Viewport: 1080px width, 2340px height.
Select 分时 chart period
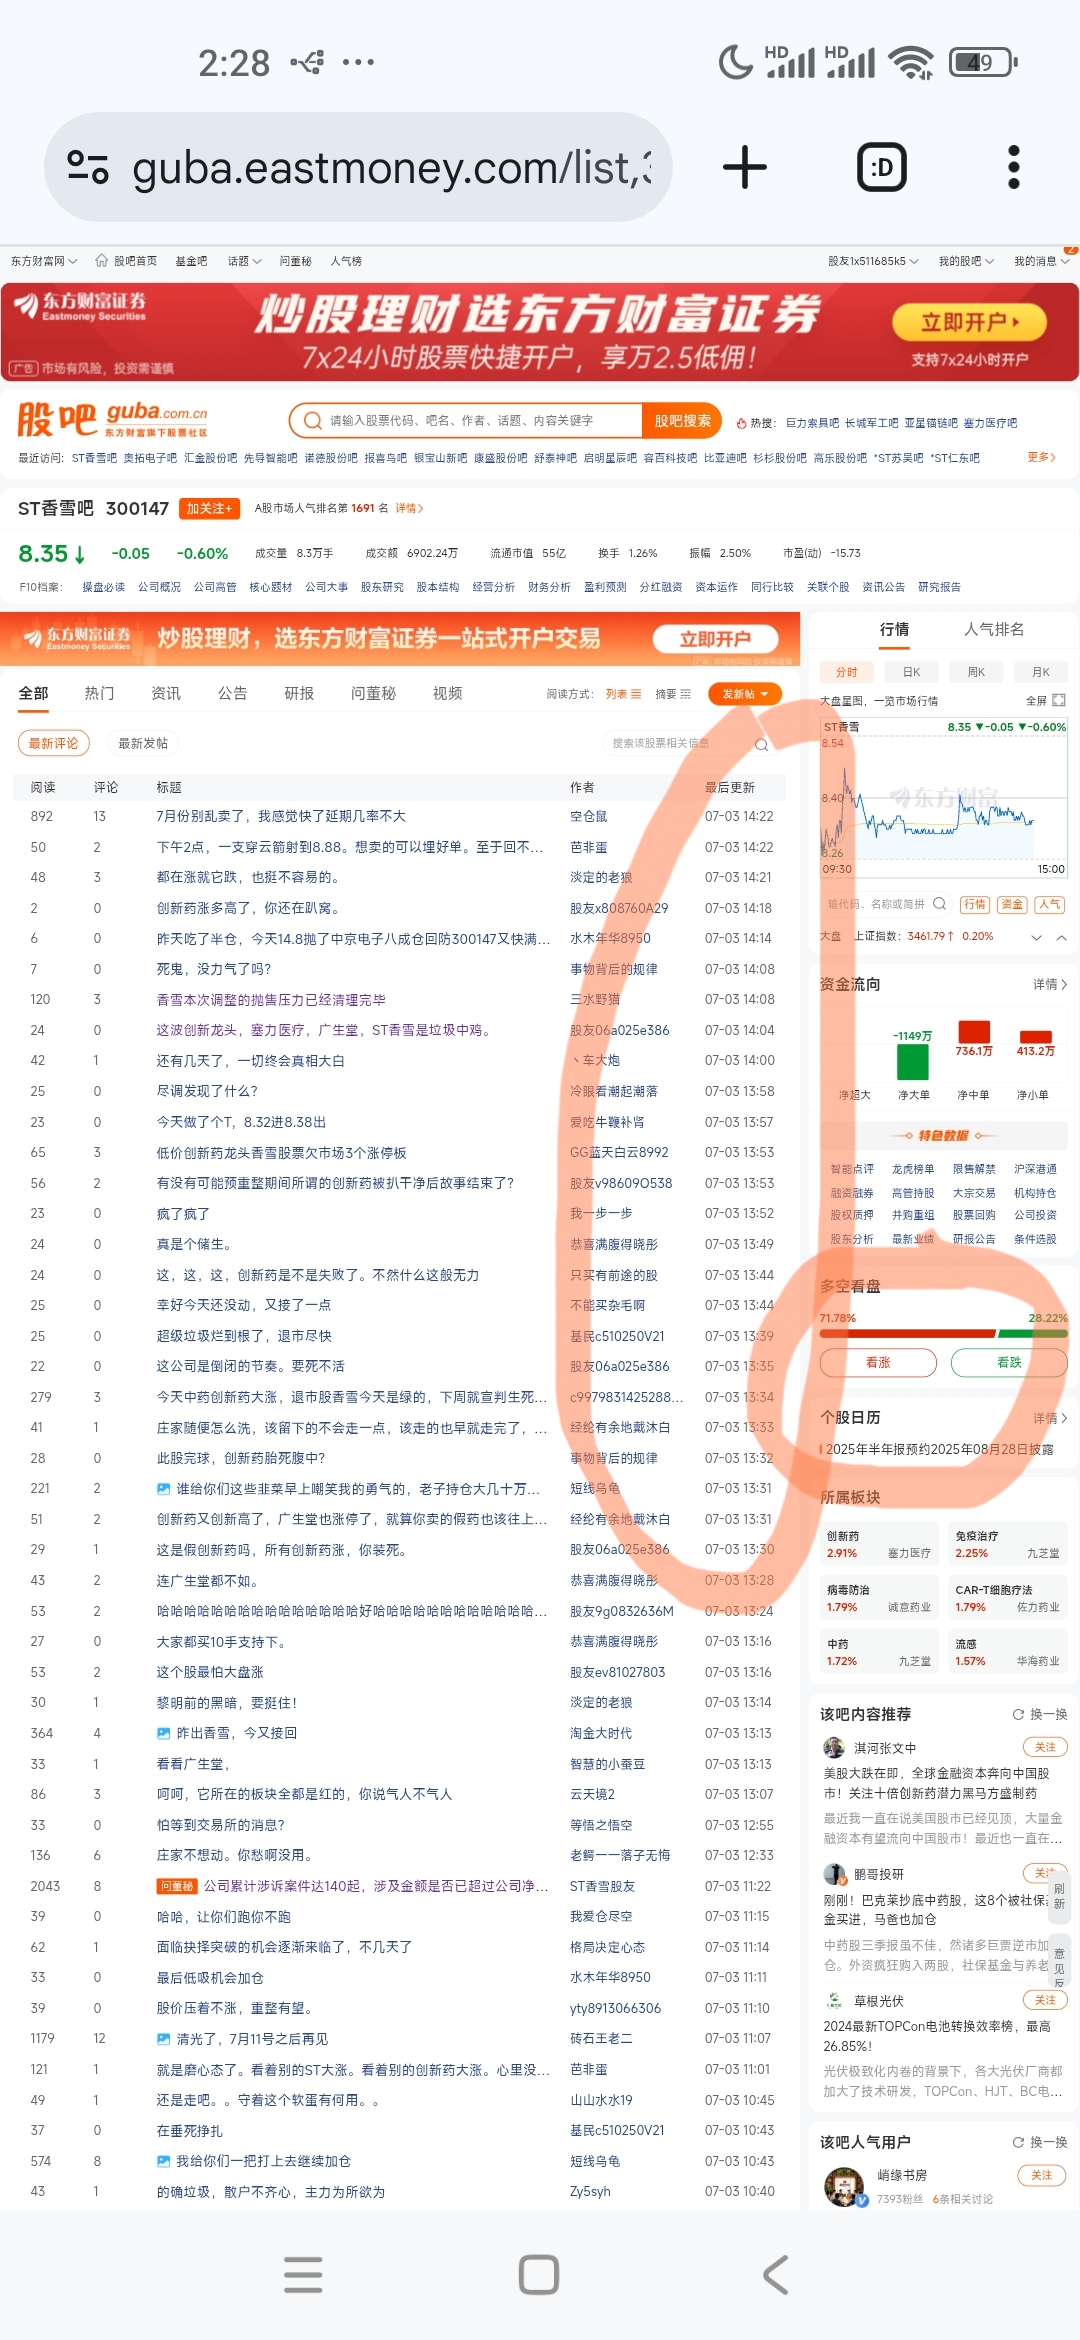click(x=847, y=672)
